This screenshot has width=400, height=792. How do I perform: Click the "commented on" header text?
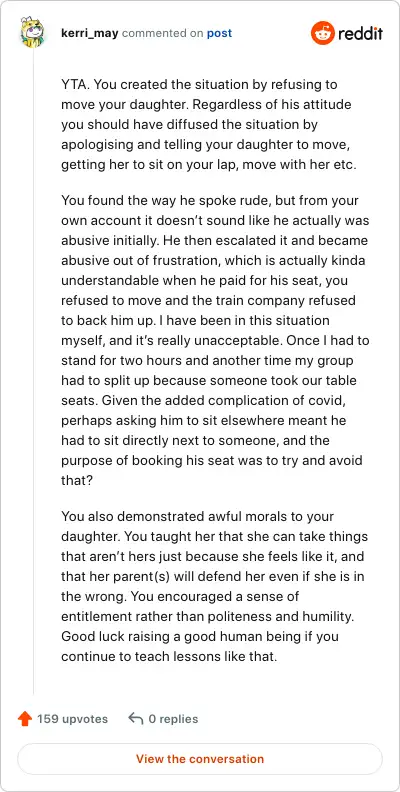pos(163,33)
